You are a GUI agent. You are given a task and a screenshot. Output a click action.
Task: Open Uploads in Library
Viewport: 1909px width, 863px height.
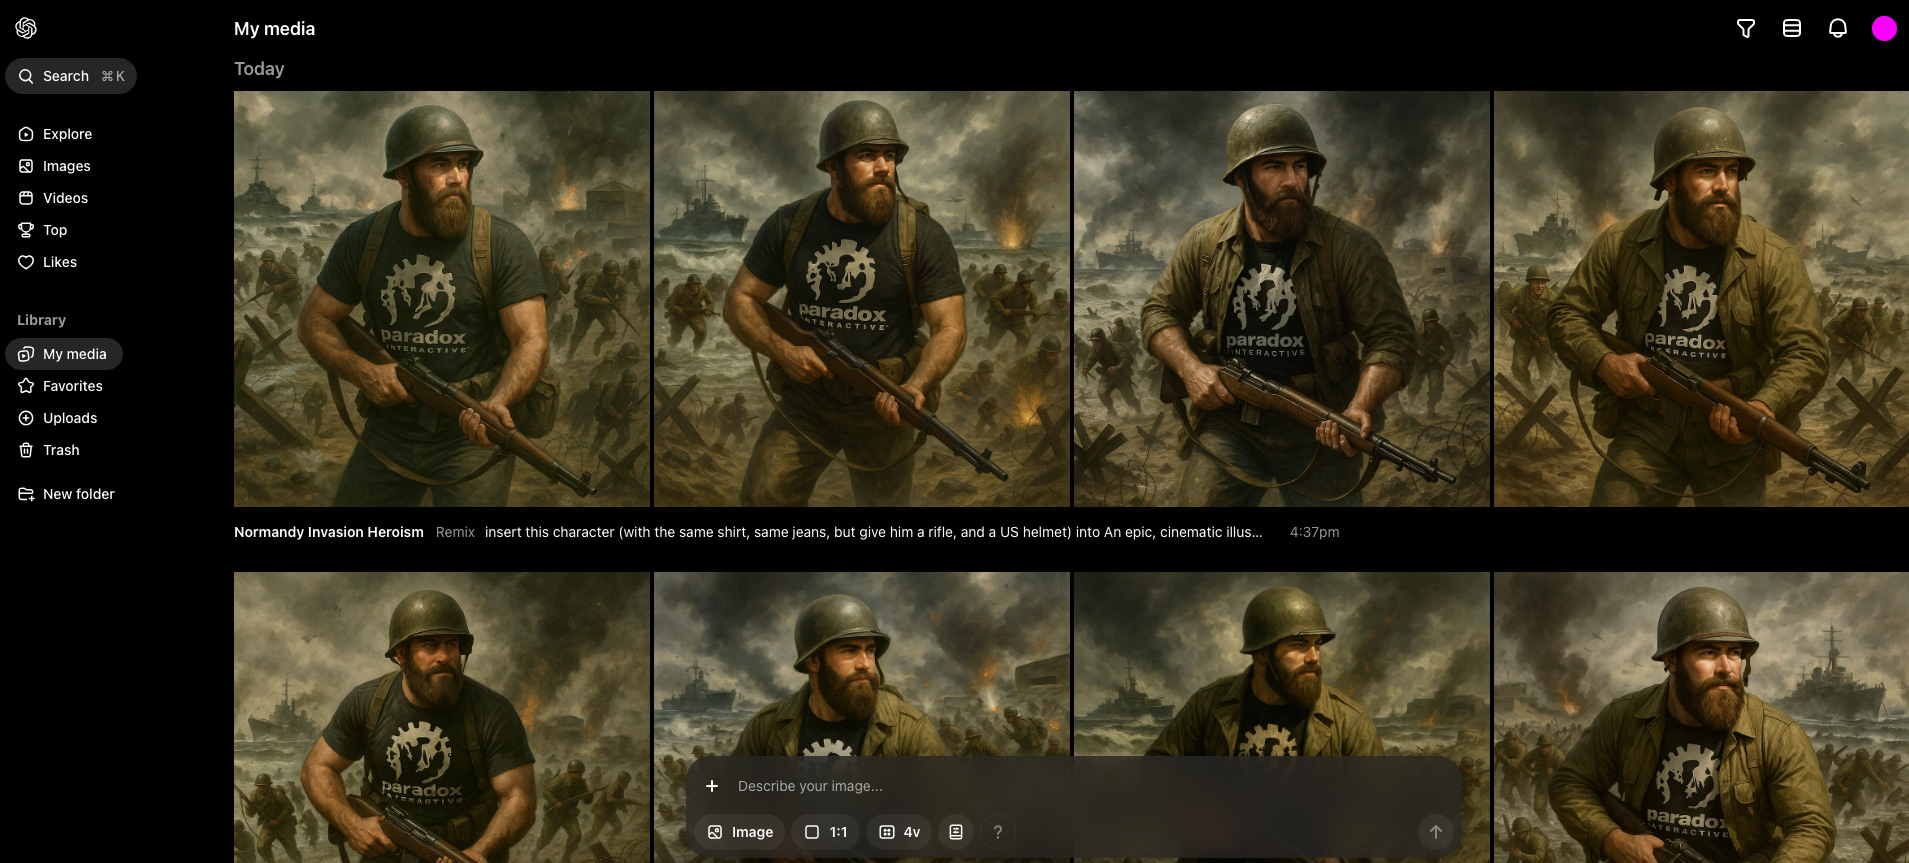pos(58,418)
